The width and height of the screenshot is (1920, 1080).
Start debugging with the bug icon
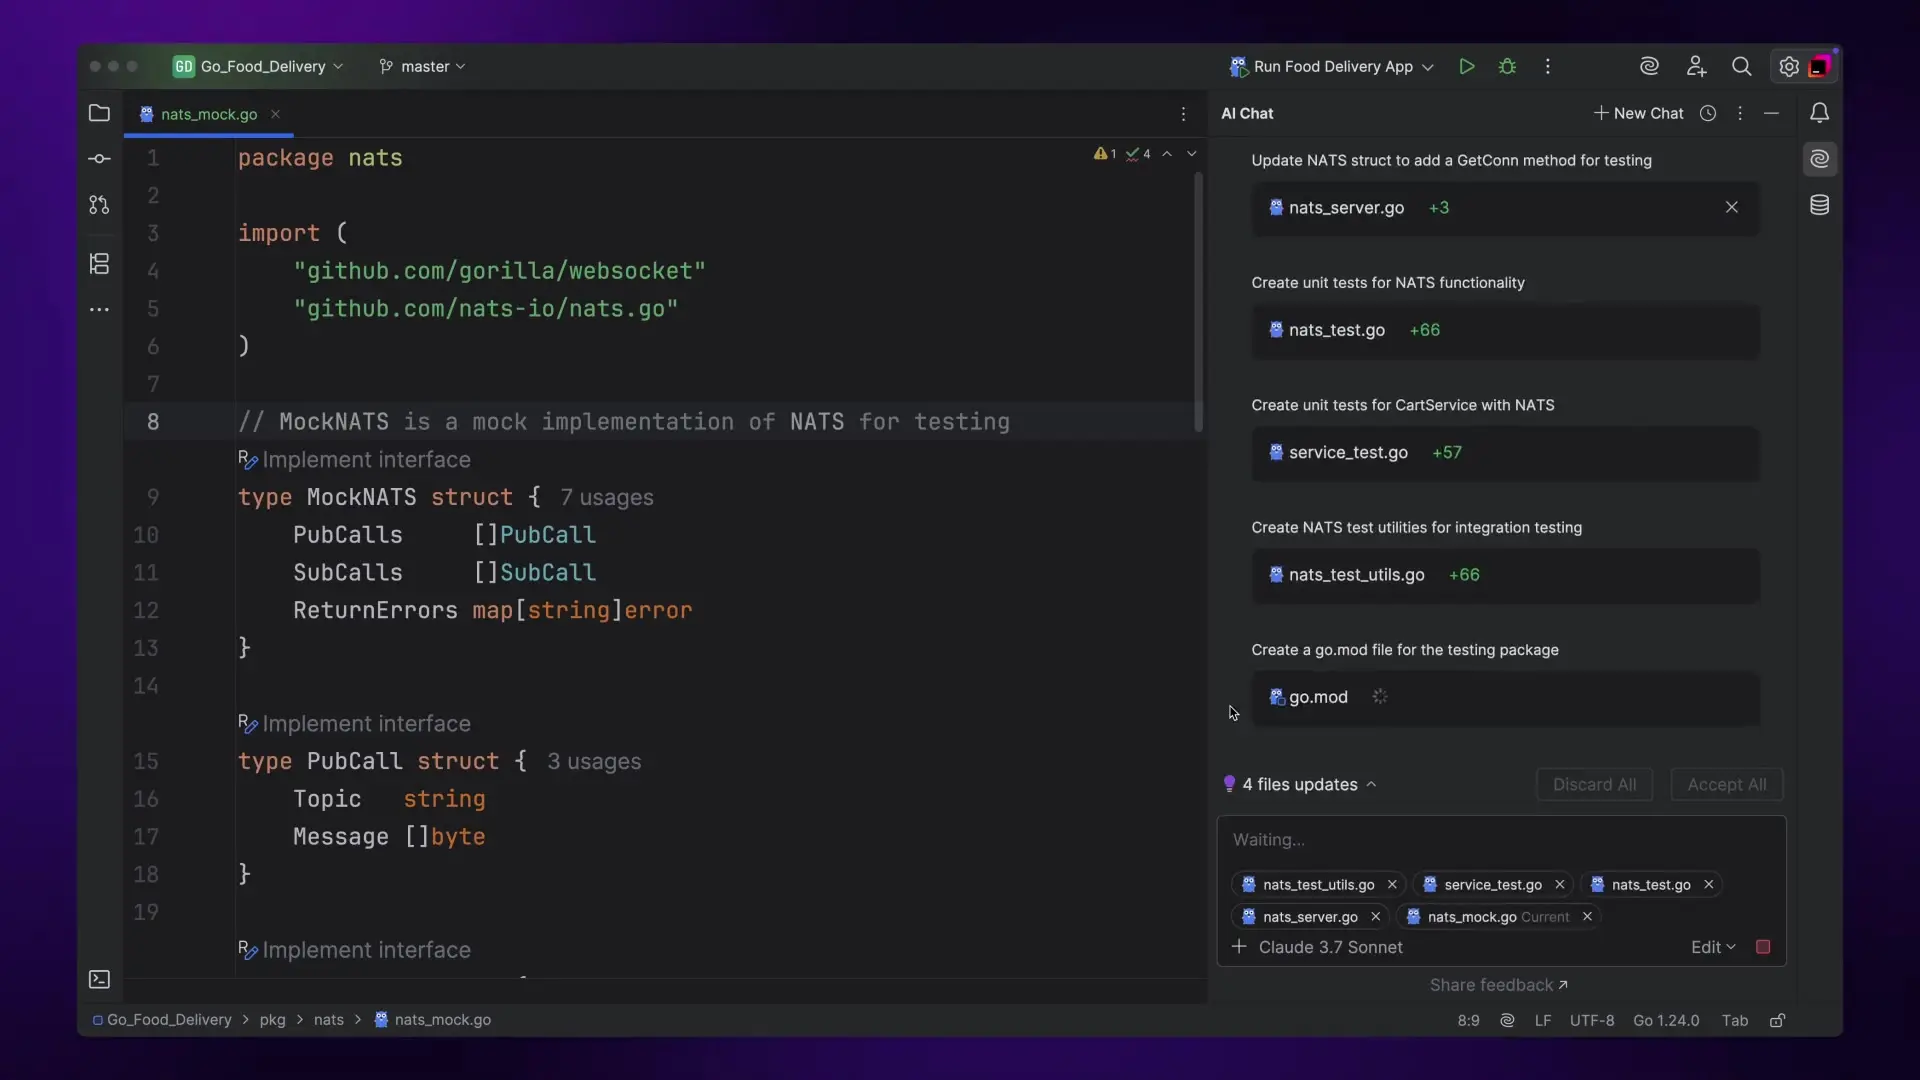1507,66
